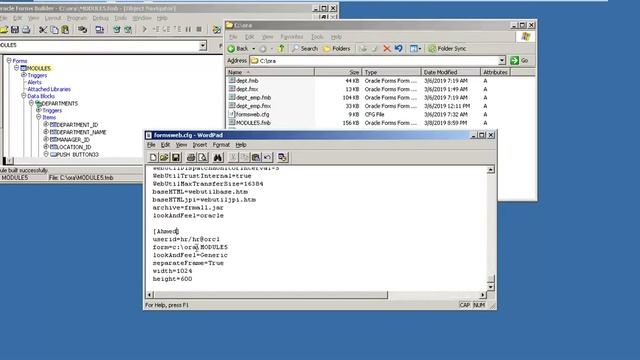The image size is (640, 360).
Task: Click the Cut scissors icon in Forms Builder
Action: pos(43,29)
